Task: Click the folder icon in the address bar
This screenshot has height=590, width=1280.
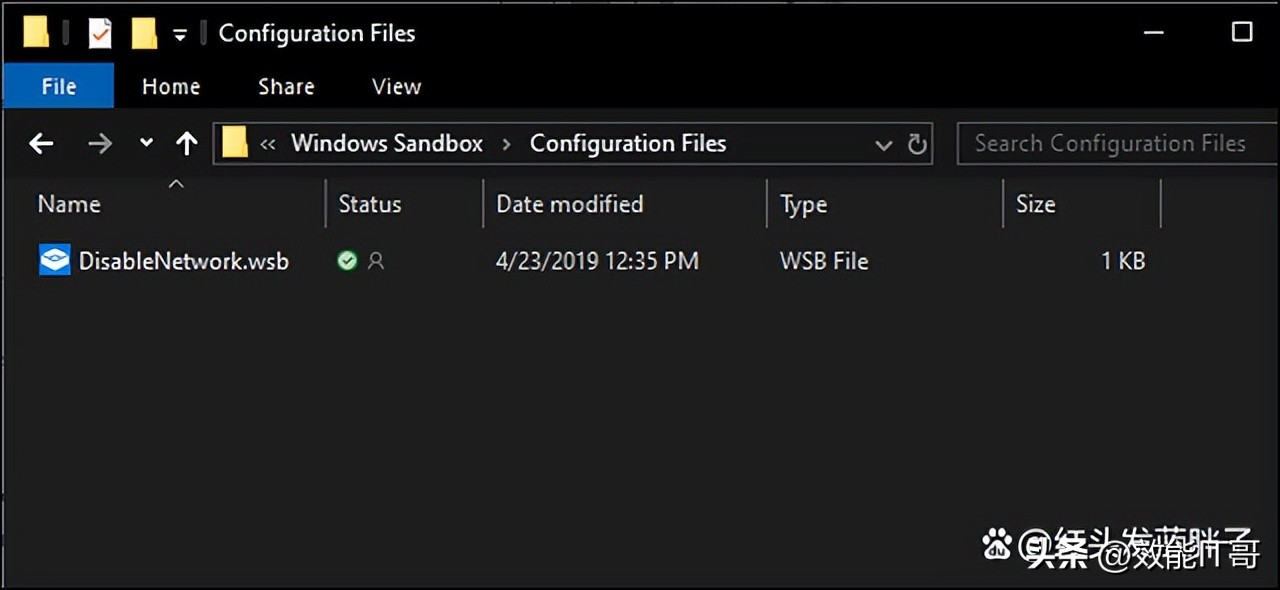Action: (233, 143)
